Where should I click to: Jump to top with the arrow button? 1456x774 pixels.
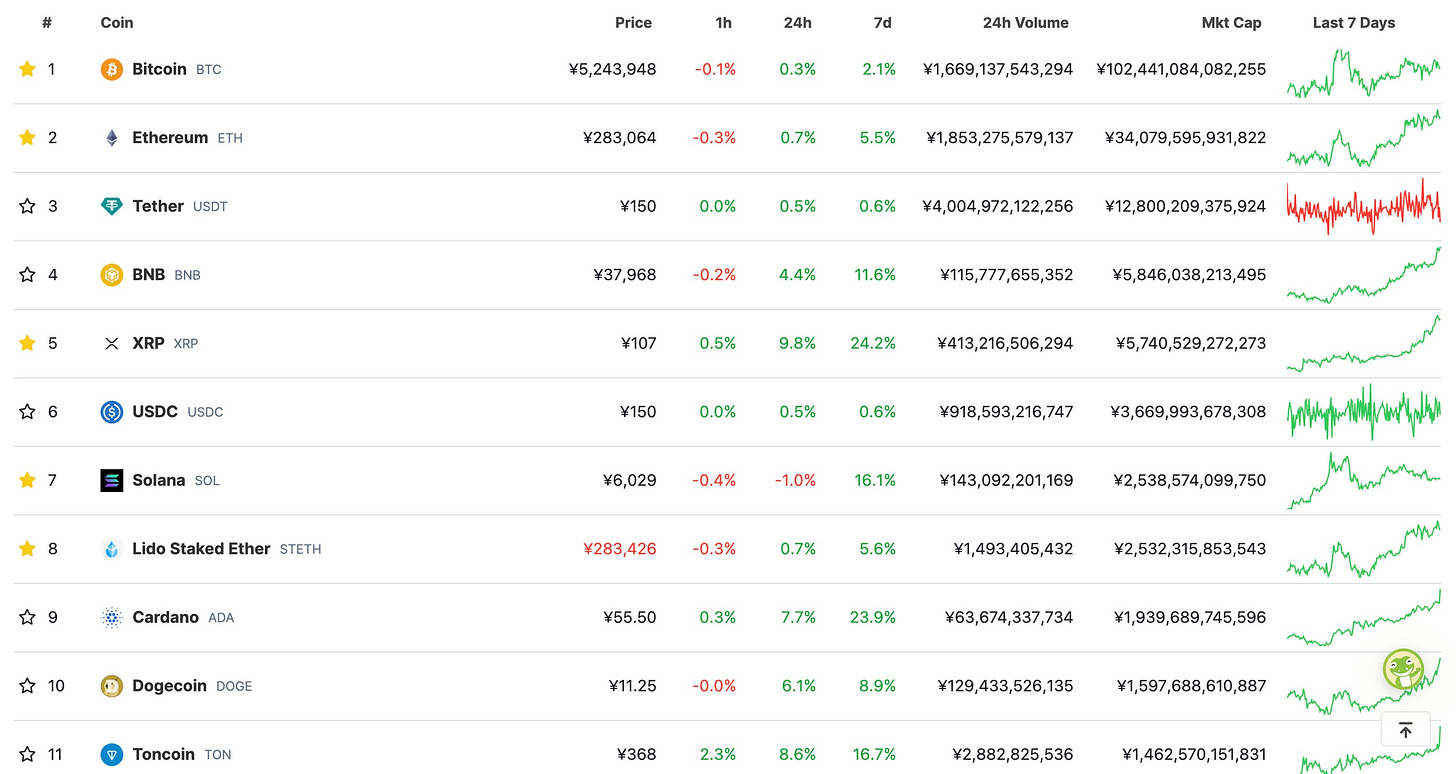(x=1405, y=730)
